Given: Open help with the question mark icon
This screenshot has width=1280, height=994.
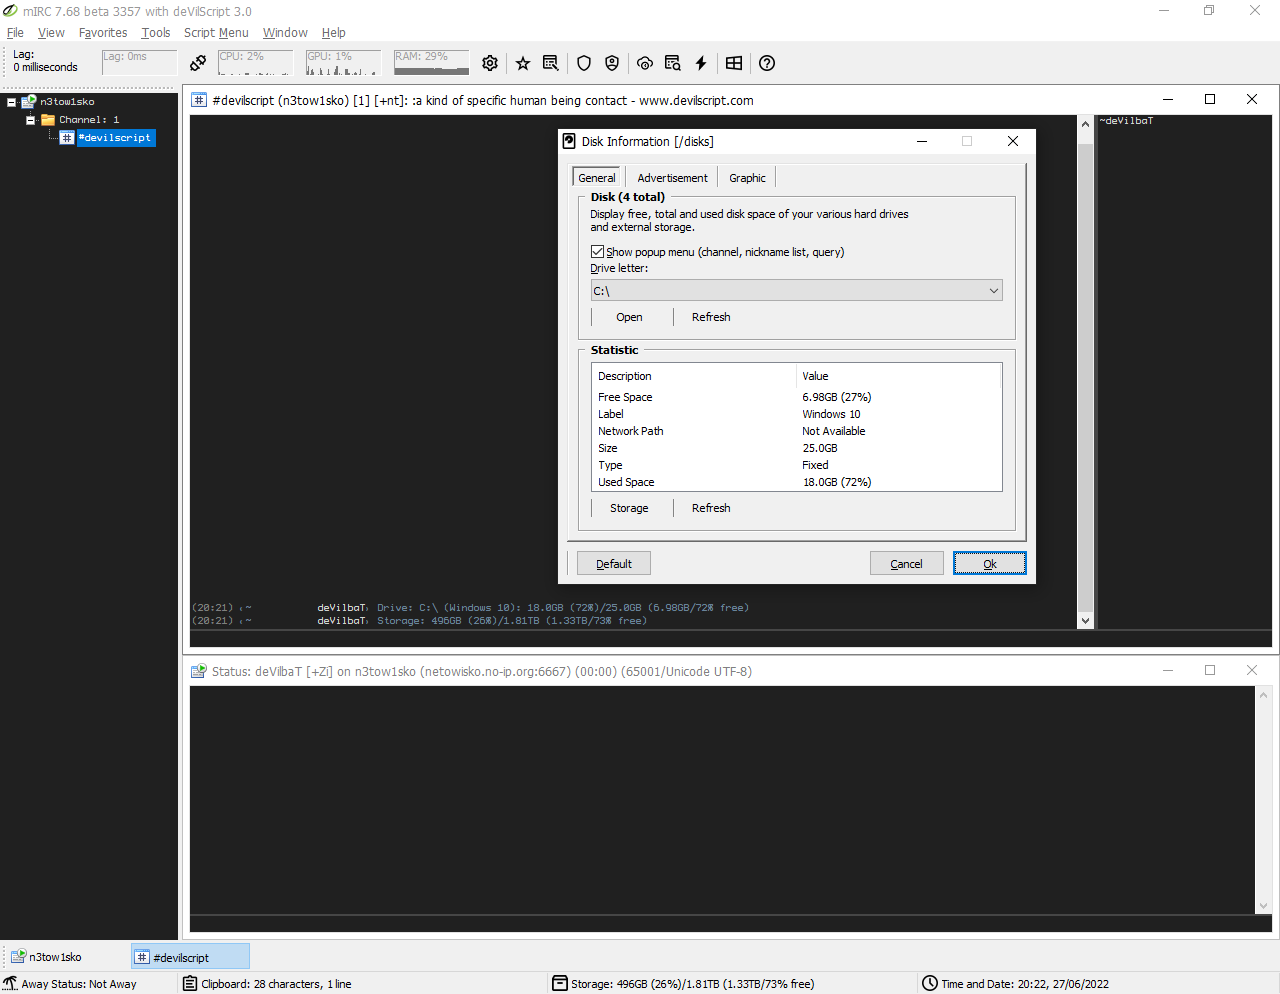Looking at the screenshot, I should (767, 63).
